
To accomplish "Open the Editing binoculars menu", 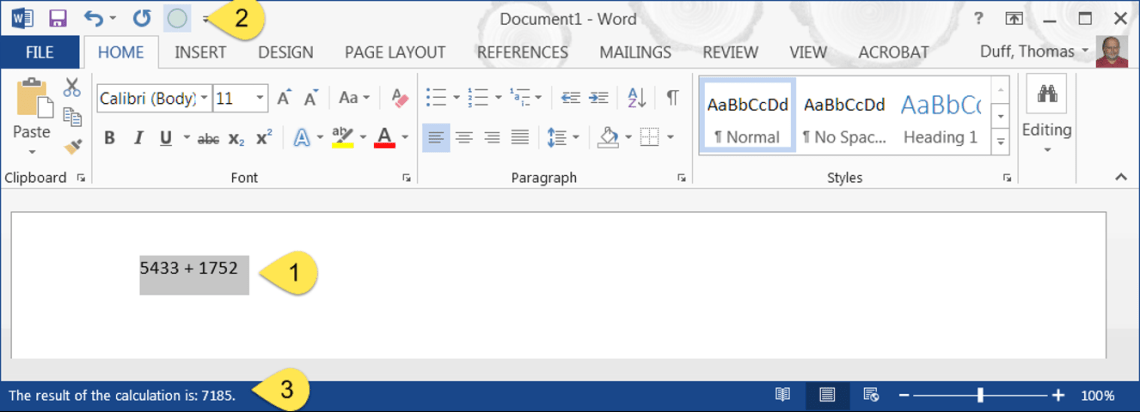I will [x=1047, y=115].
